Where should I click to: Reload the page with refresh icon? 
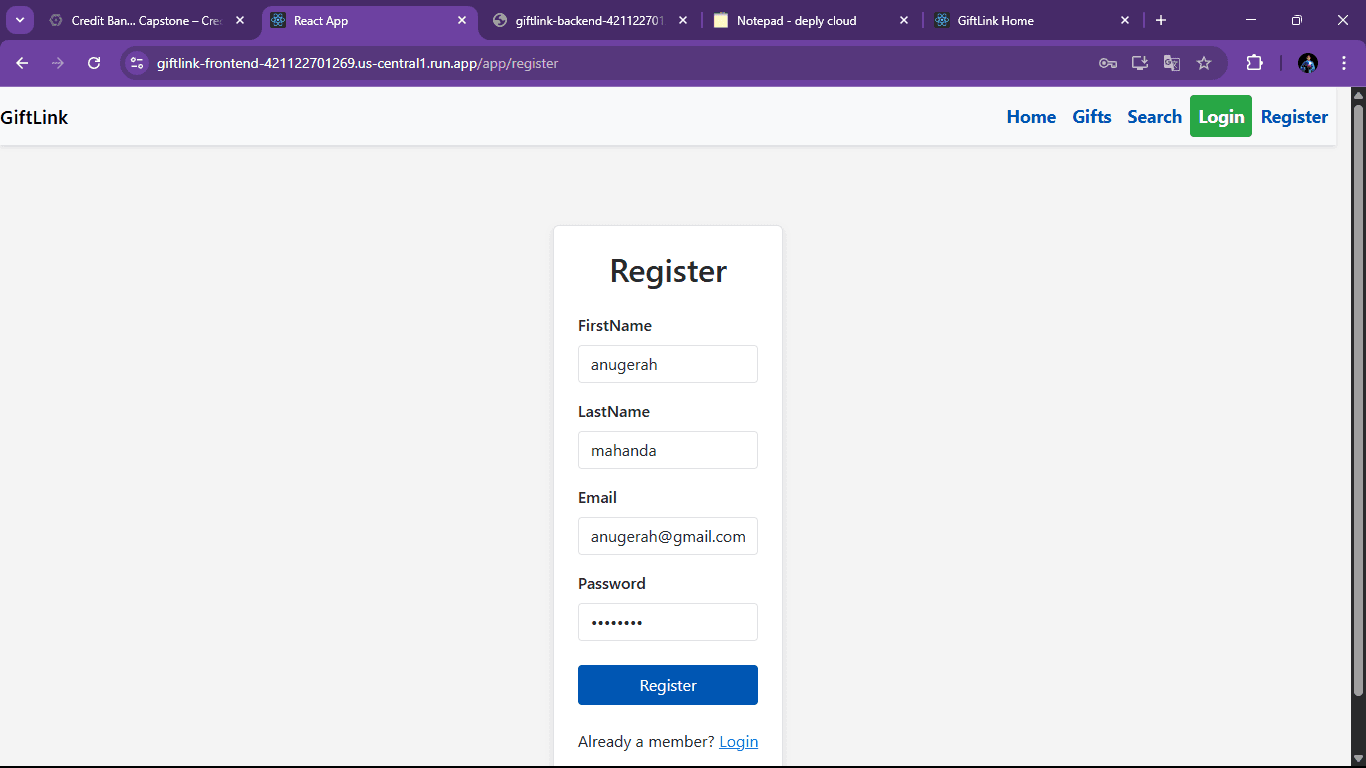point(94,63)
